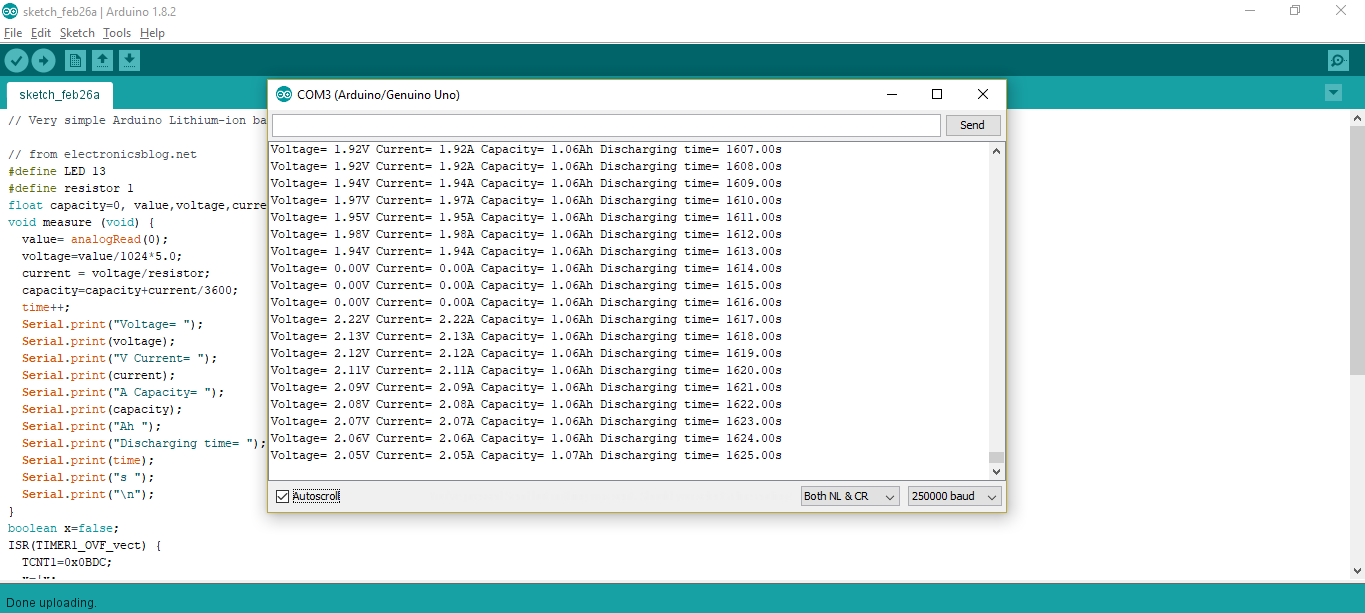Open a sketch with the Open icon
The image size is (1365, 613).
102,61
